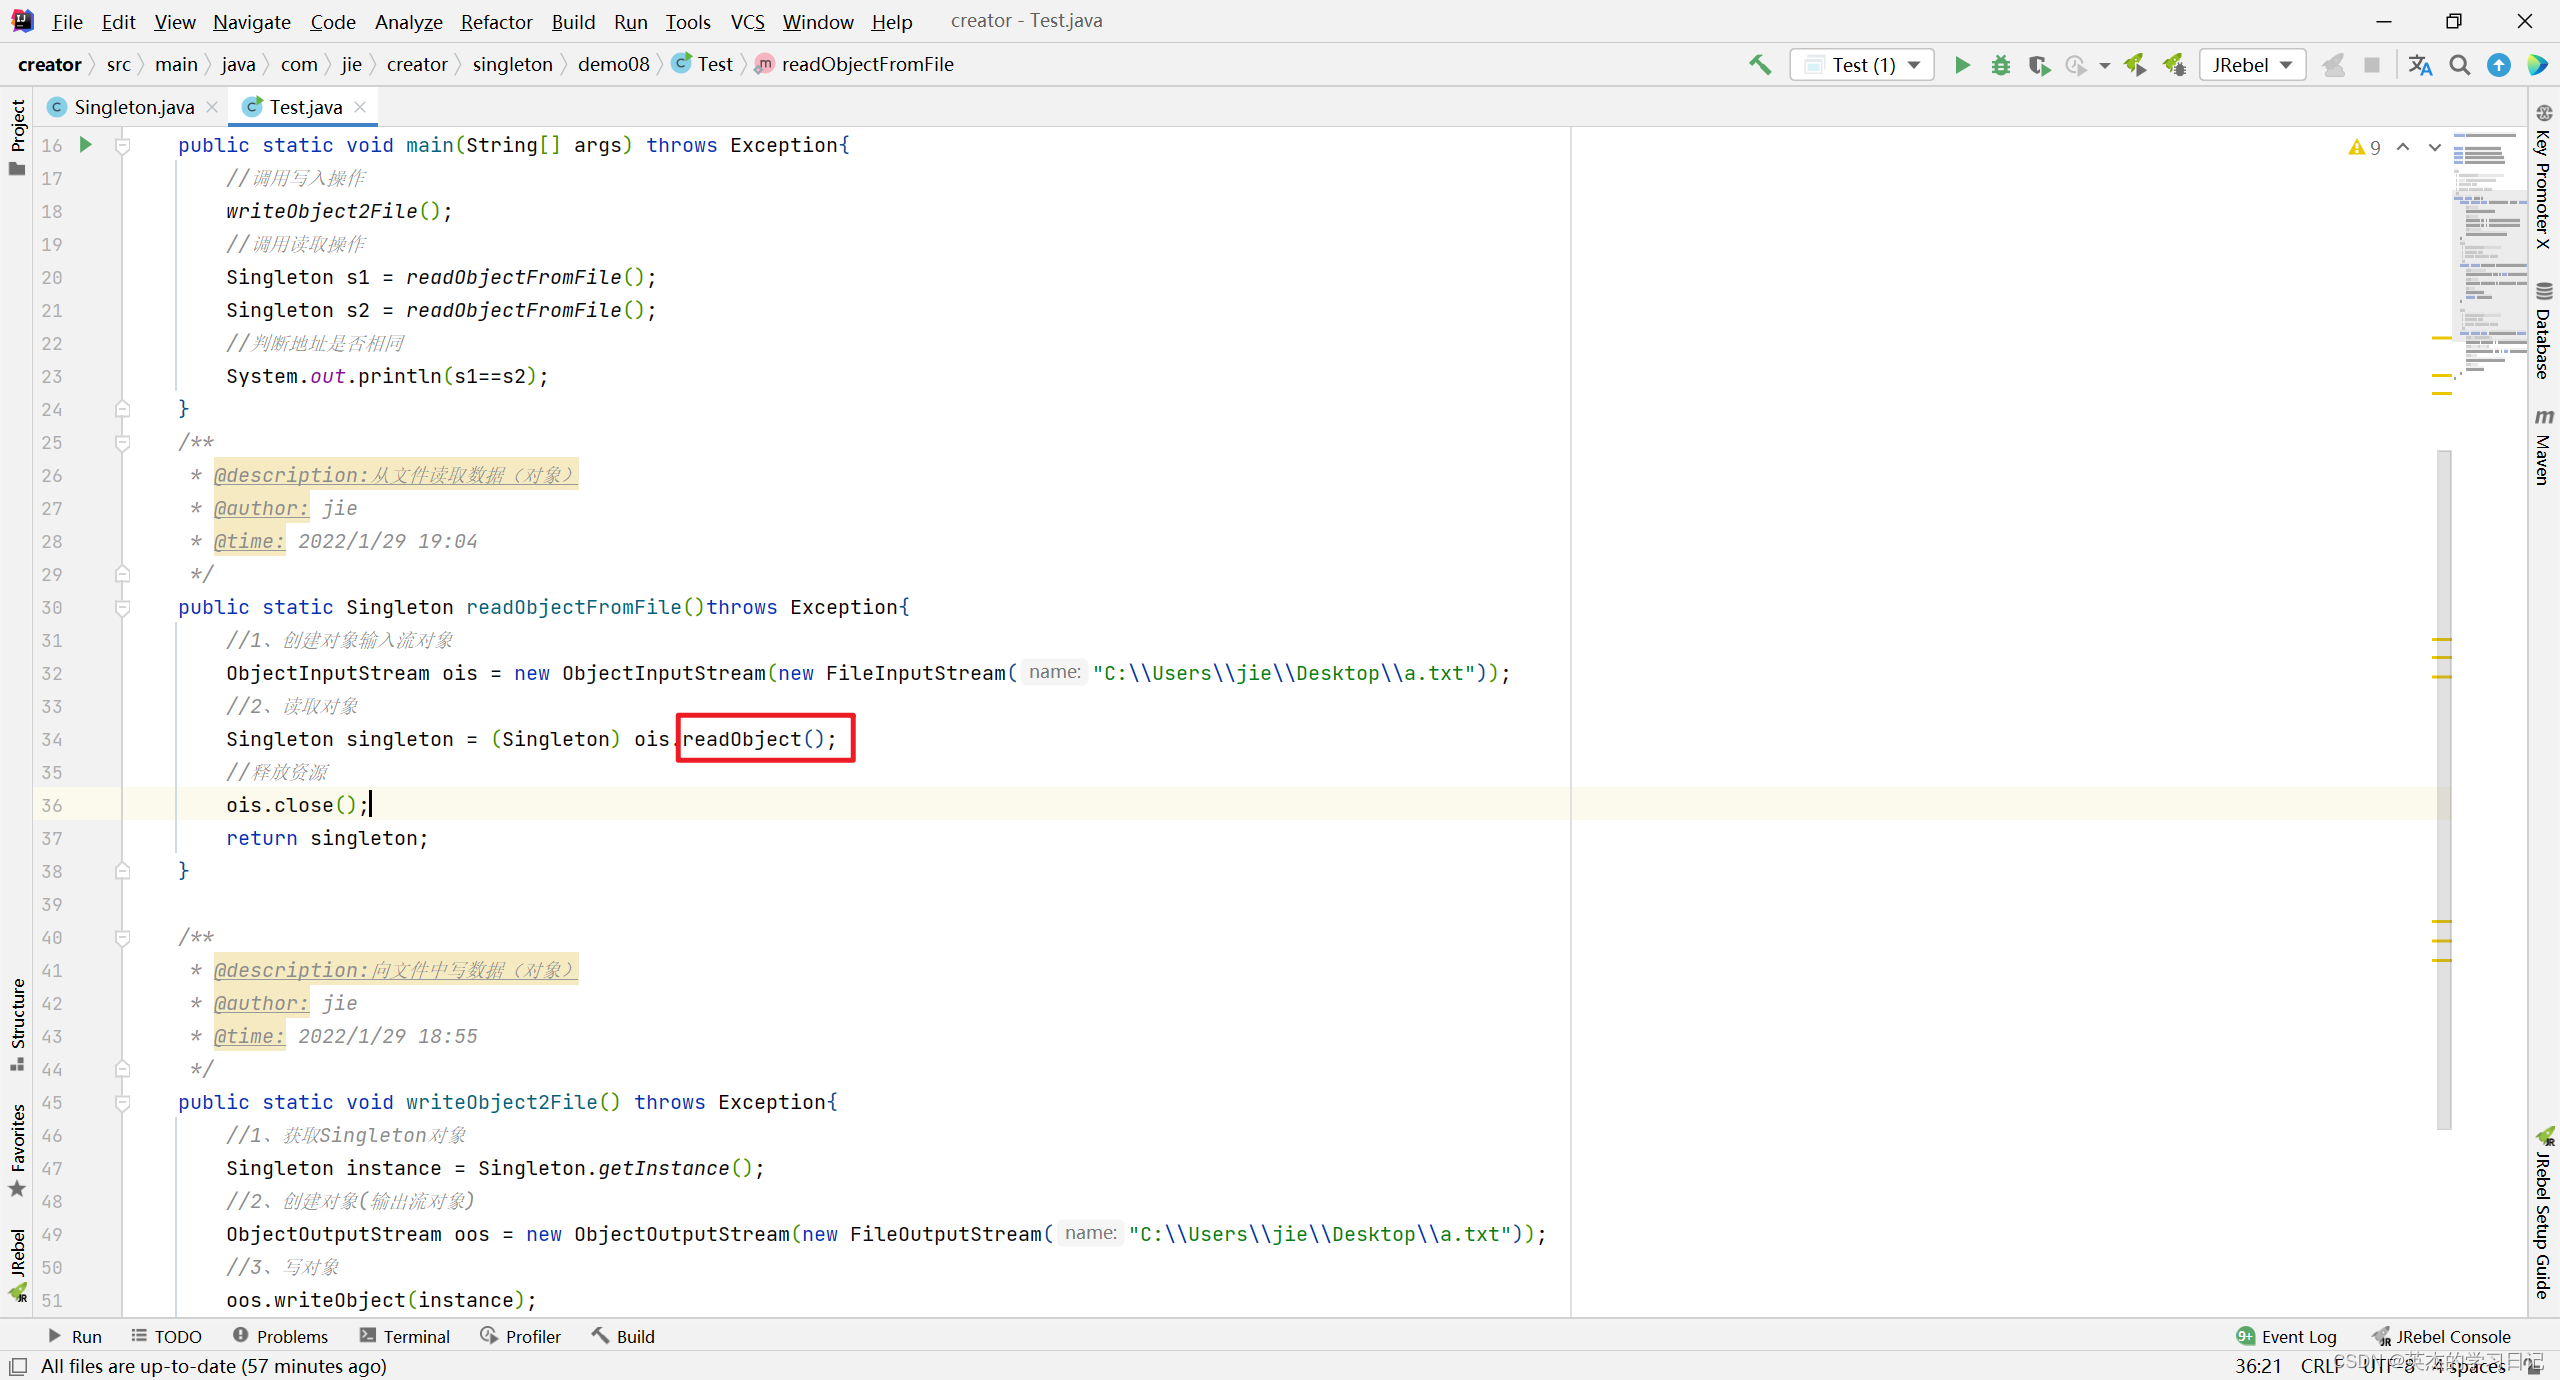Collapse the readObjectFromFile method fold marker
Screen dimensions: 2560x1380
[122, 607]
